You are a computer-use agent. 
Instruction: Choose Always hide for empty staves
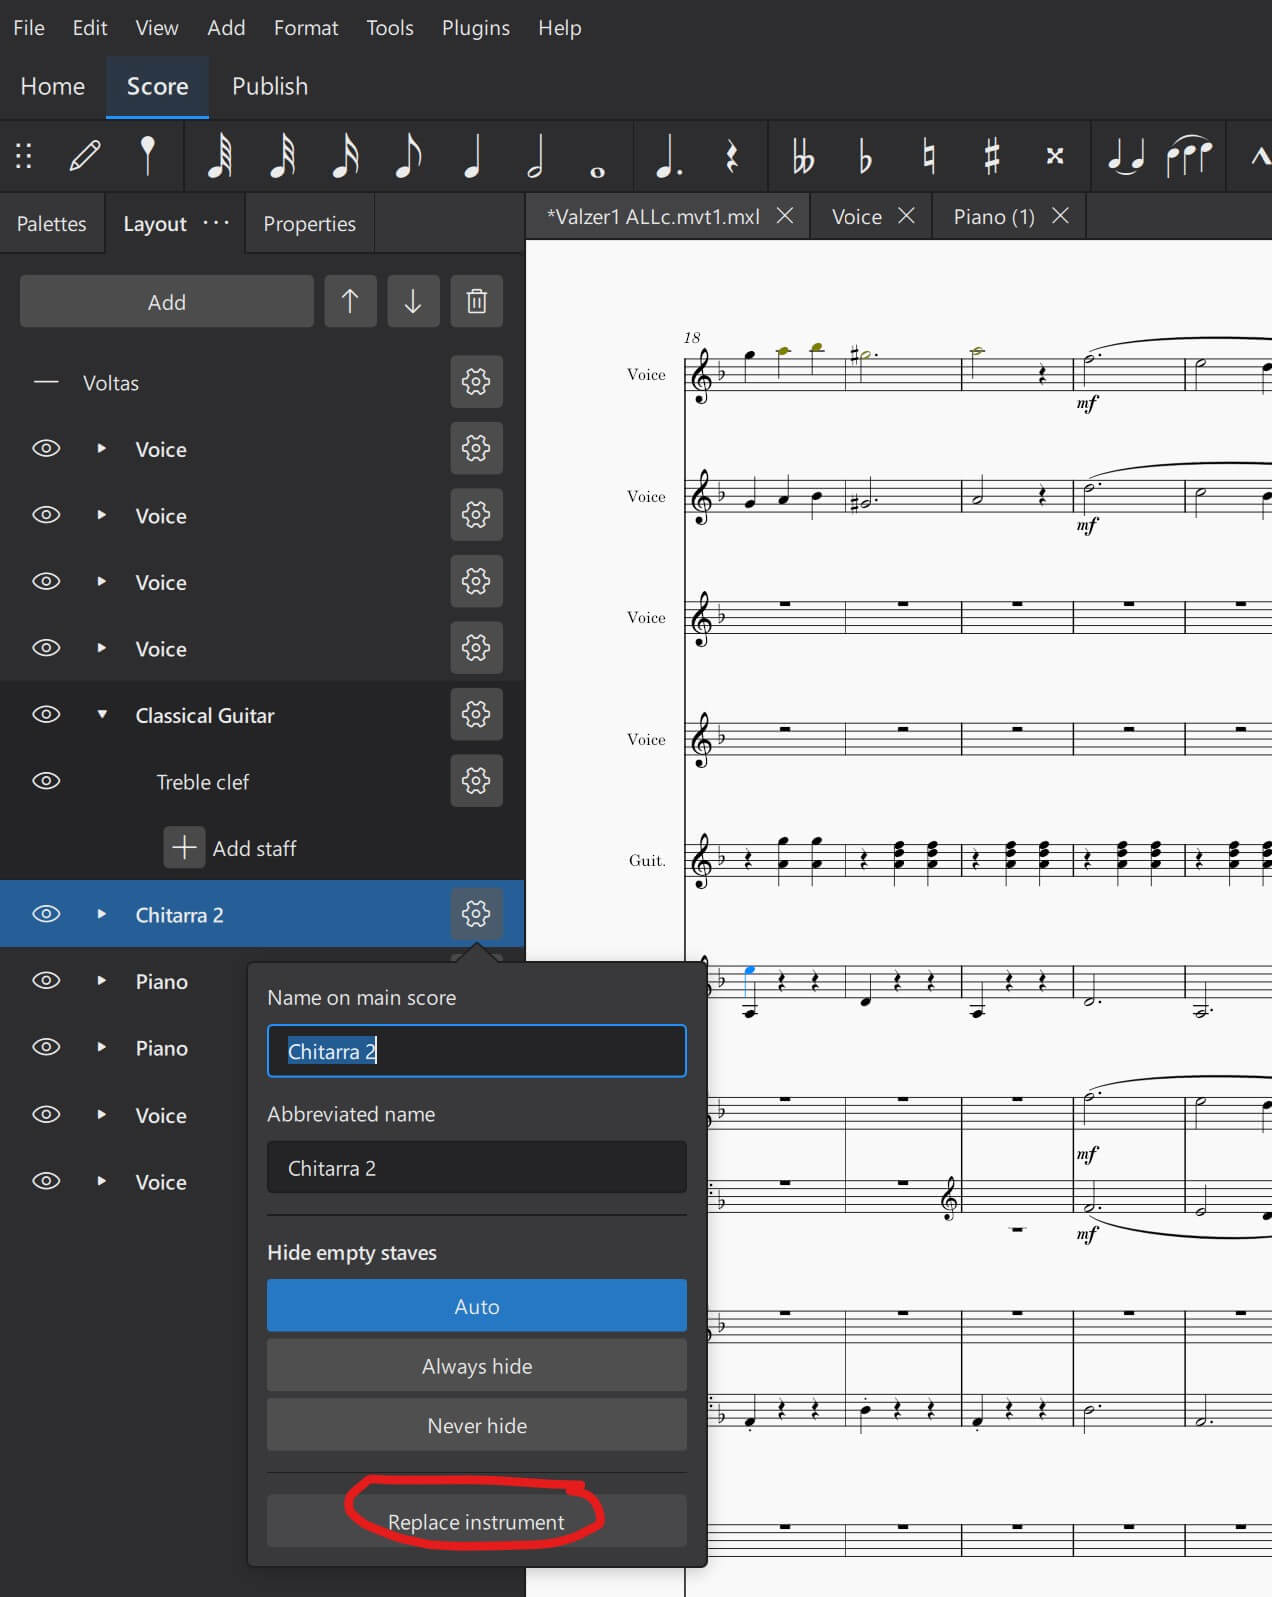[476, 1366]
